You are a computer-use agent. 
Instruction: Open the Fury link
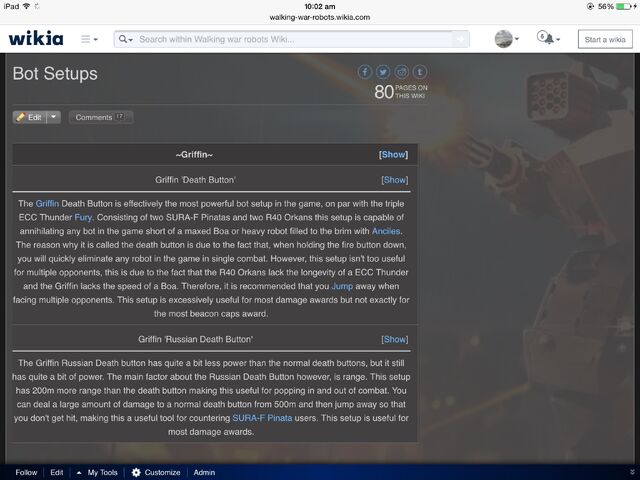pos(83,217)
